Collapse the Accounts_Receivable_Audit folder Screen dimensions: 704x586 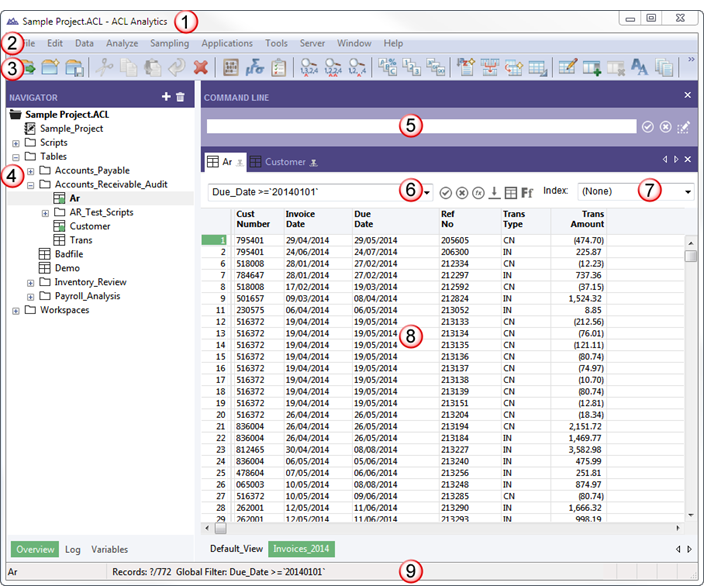30,185
